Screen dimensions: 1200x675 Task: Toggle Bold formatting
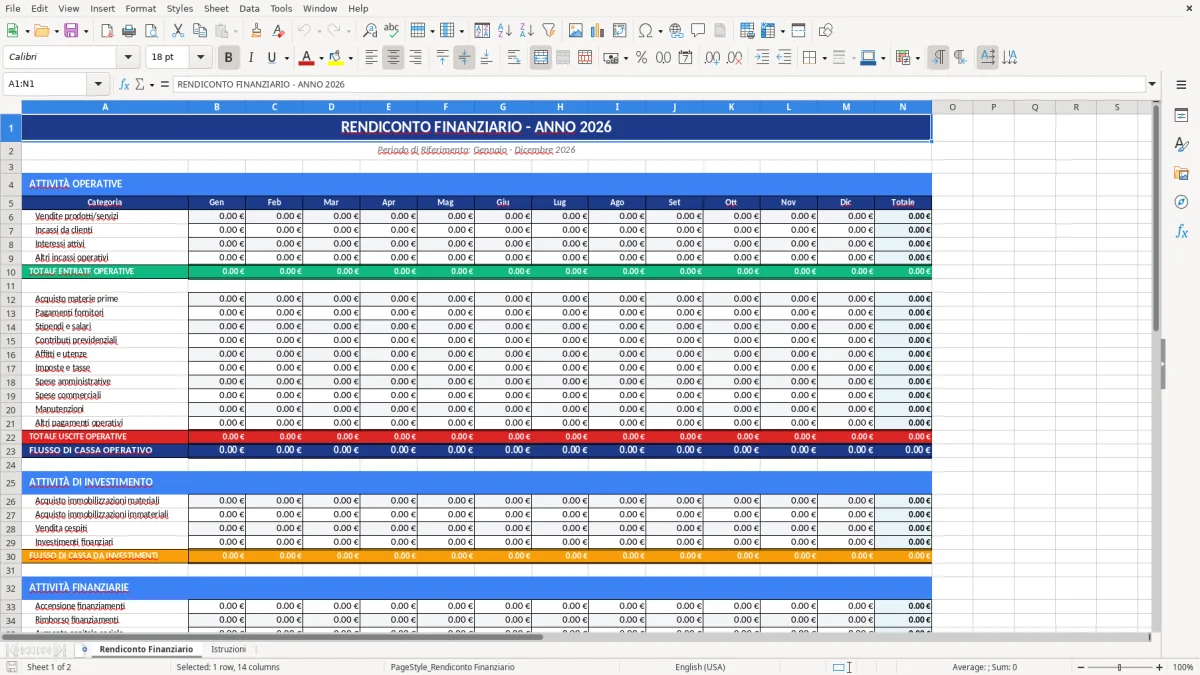[229, 58]
